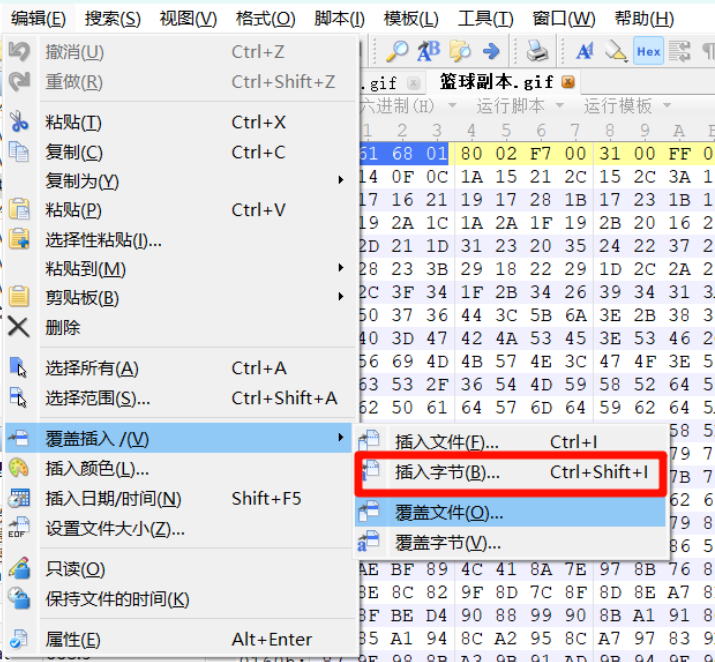Close the 篮球副本.gif tab
This screenshot has height=662, width=715.
568,83
